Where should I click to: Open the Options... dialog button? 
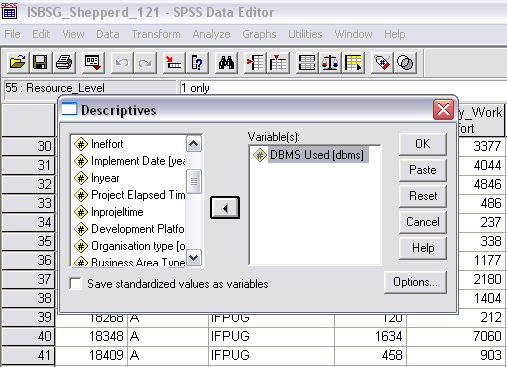(415, 282)
